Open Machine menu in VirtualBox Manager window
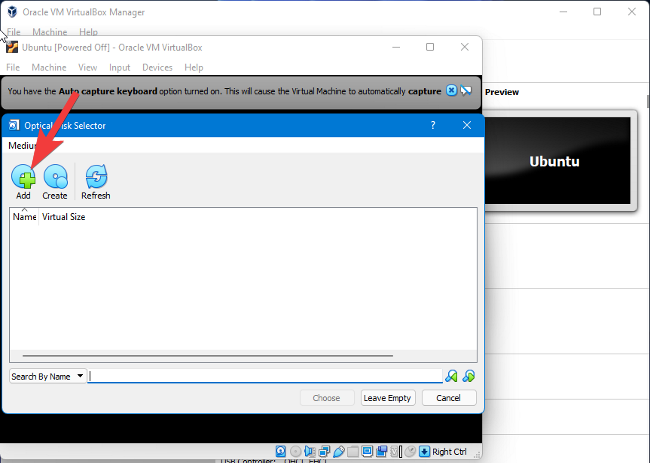 pyautogui.click(x=49, y=32)
